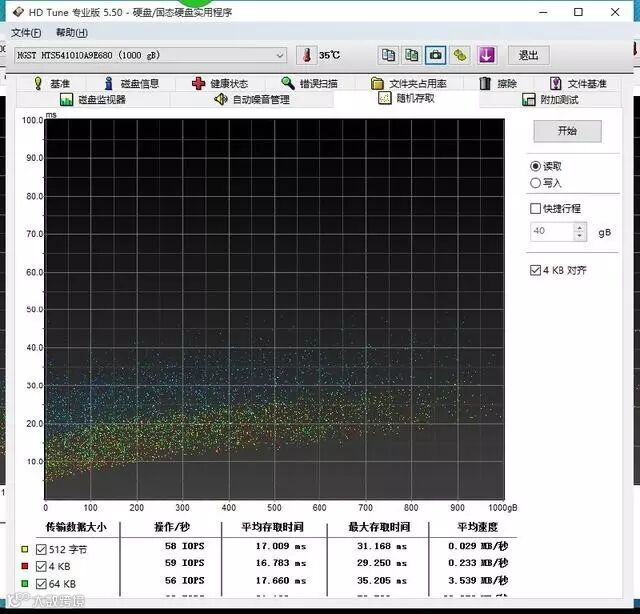Screen dimensions: 640x614
Task: Click the 平均速度 column header
Action: tap(478, 527)
